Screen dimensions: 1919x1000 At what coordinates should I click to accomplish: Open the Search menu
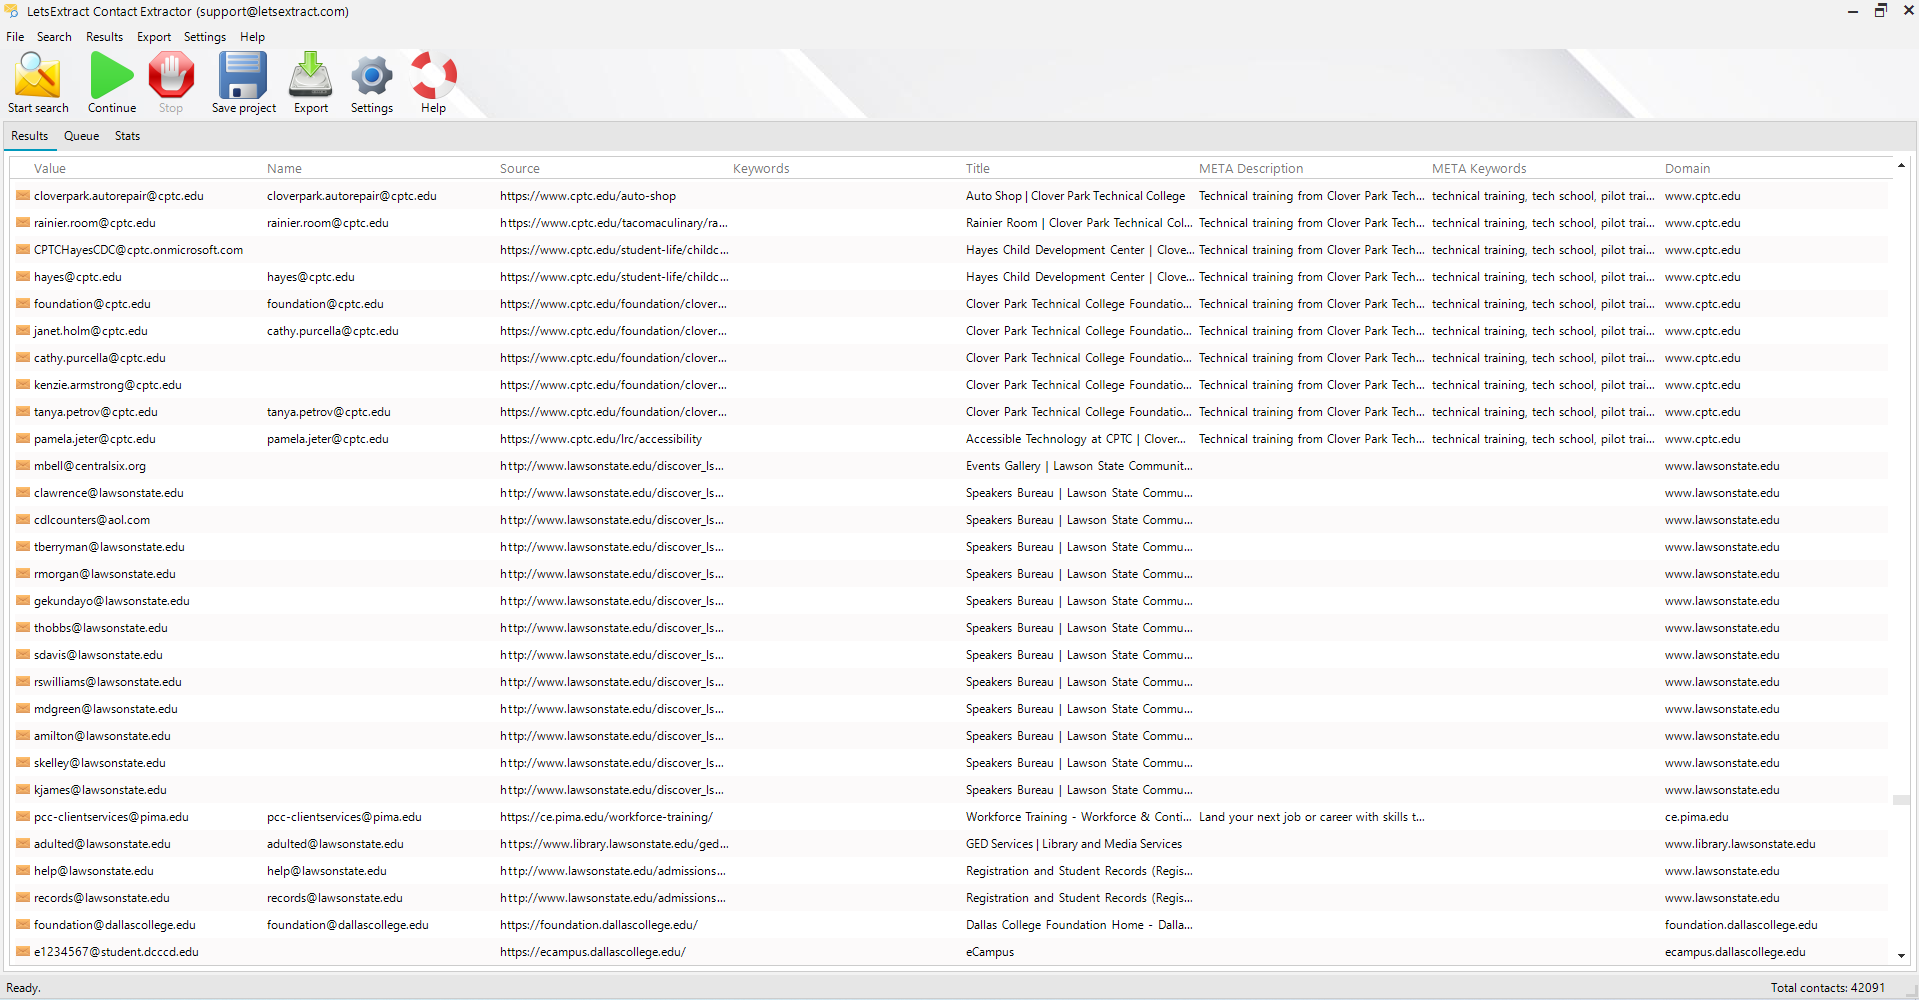pos(54,37)
